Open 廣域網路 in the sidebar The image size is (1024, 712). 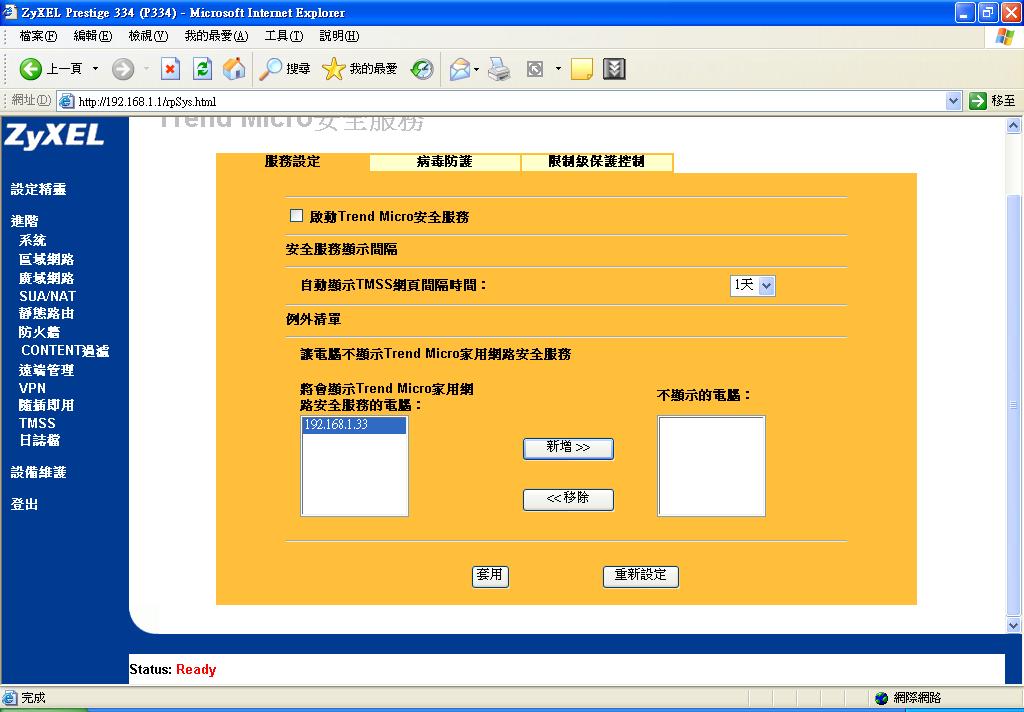tap(46, 278)
